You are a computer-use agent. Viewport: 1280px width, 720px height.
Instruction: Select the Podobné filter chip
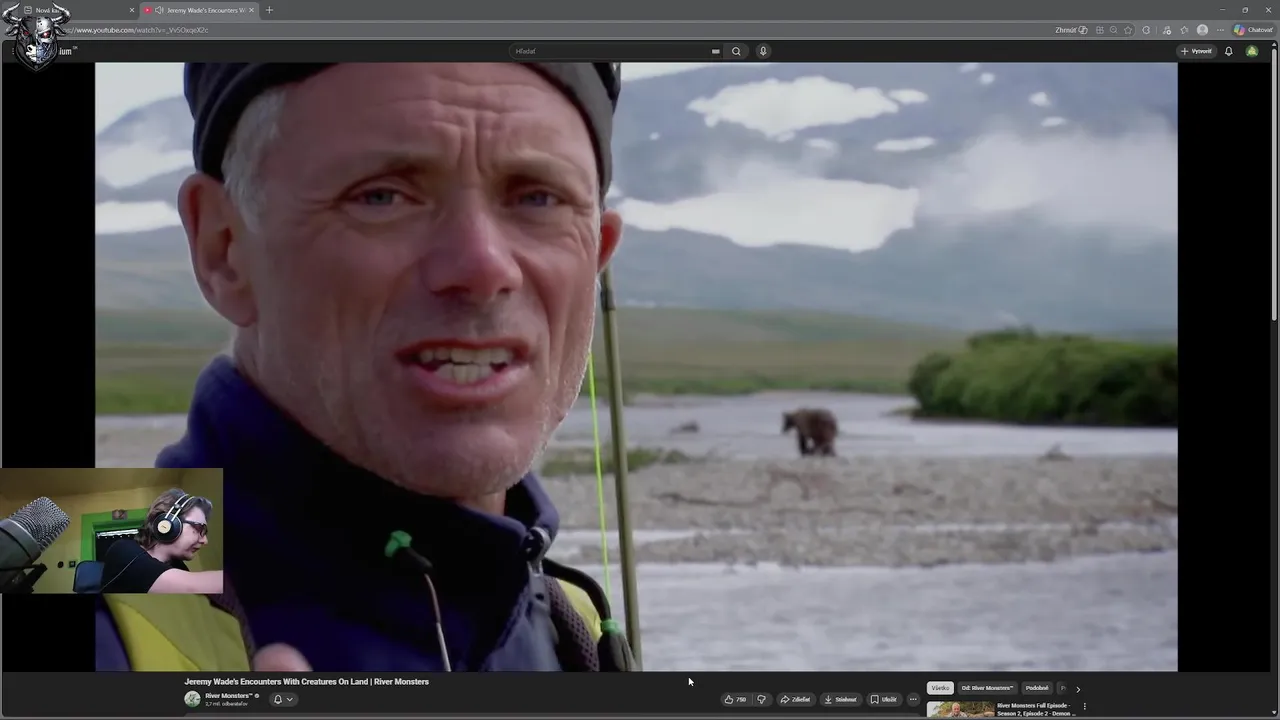coord(1037,688)
